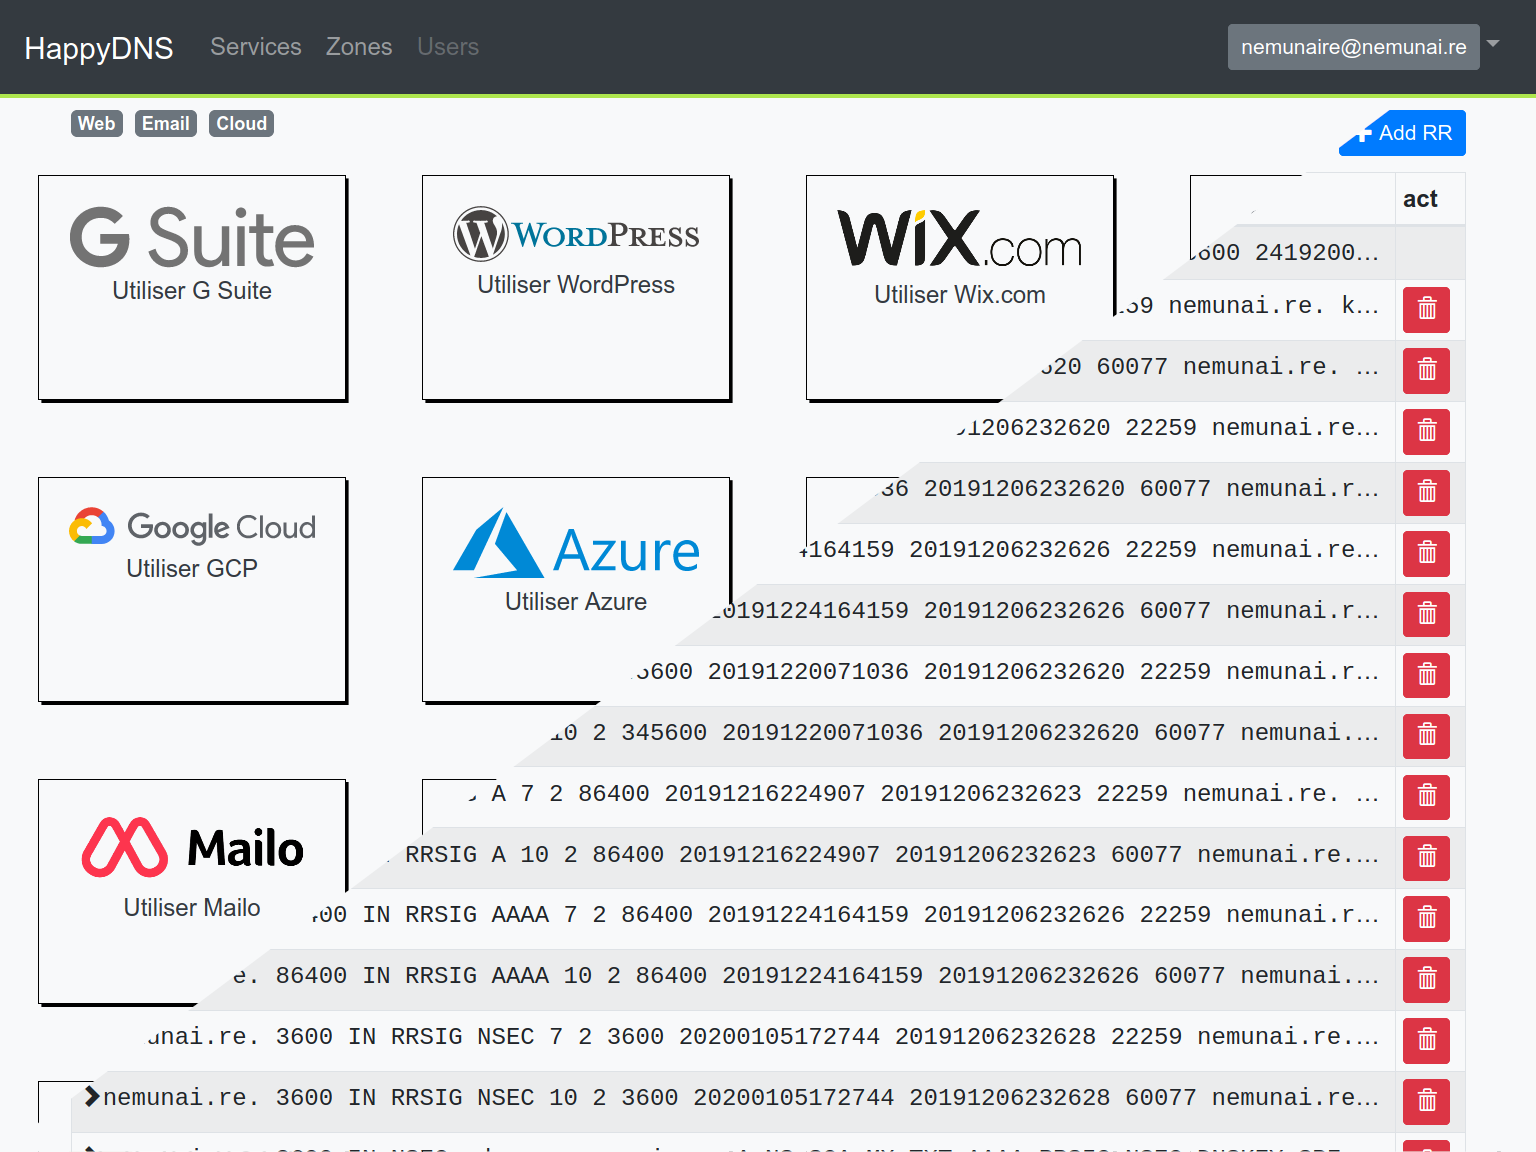Click the 'act' column header
Image resolution: width=1536 pixels, height=1152 pixels.
[x=1420, y=199]
